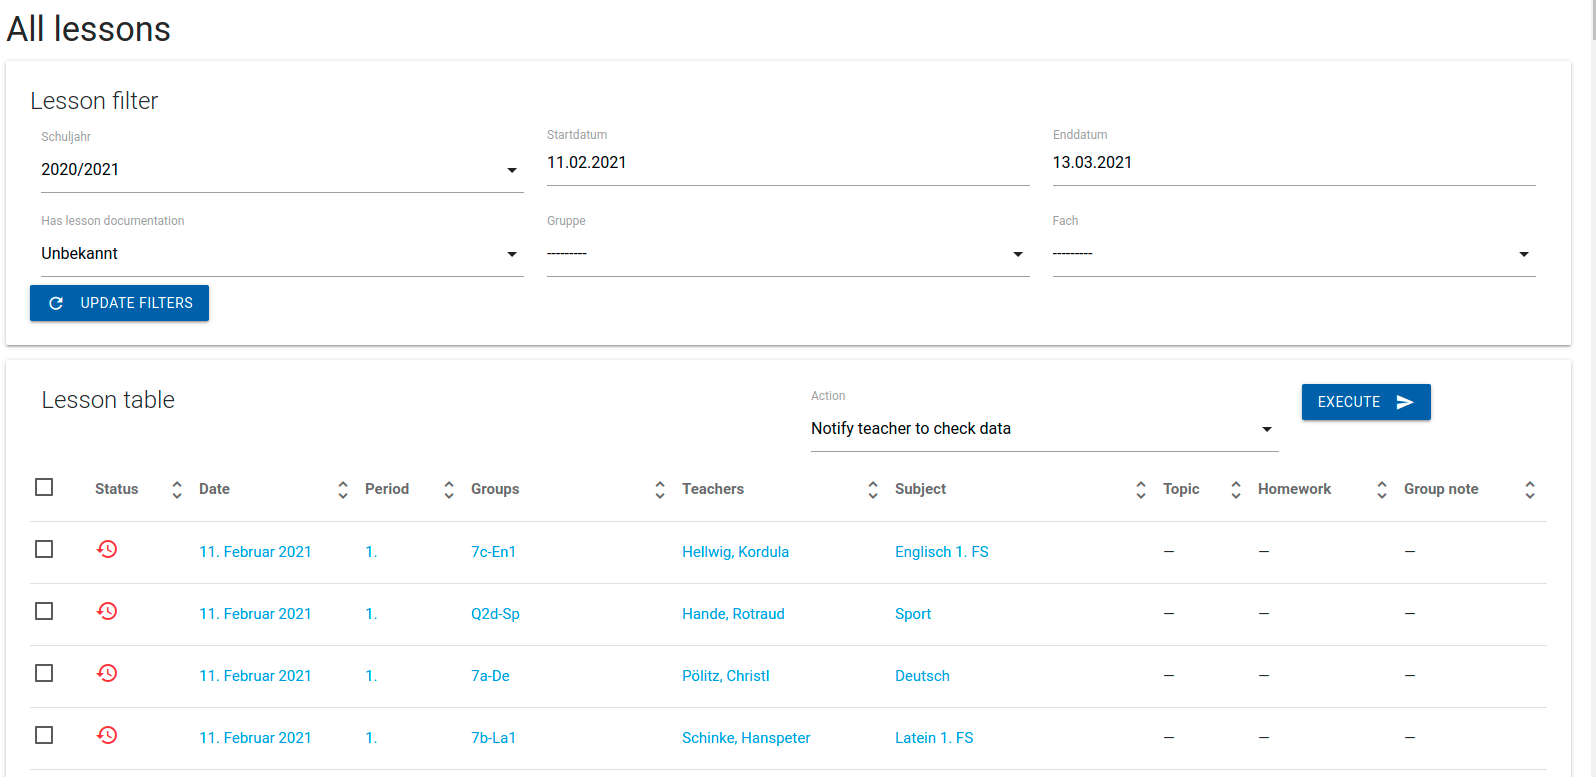Click status icon for 7a-De lesson

coord(107,673)
